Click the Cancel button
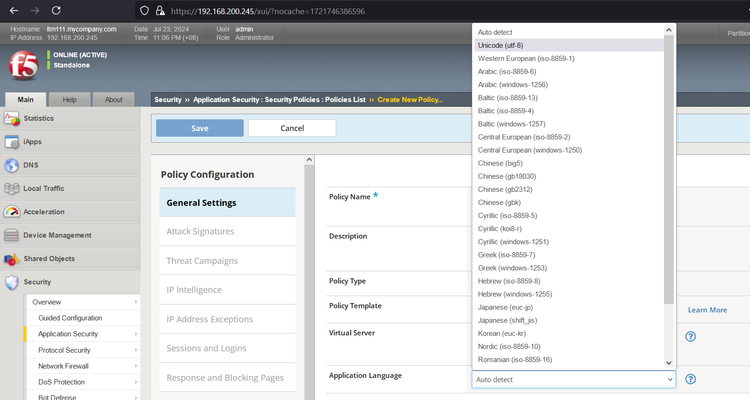Screen dimensions: 750x400 (292, 128)
